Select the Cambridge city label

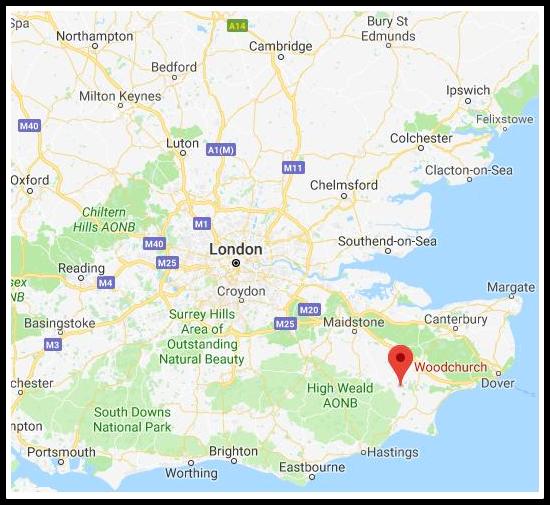click(x=281, y=46)
